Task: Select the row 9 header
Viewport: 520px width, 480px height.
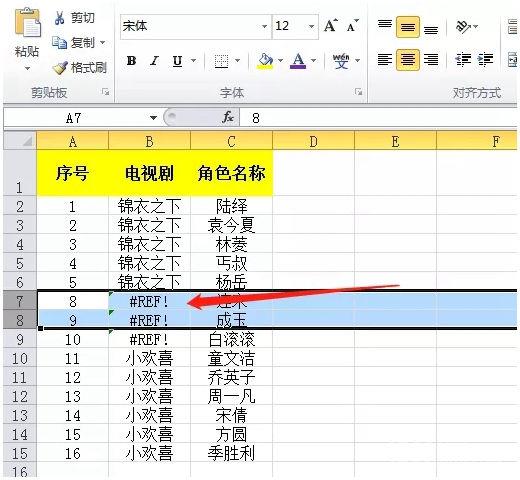Action: tap(19, 339)
